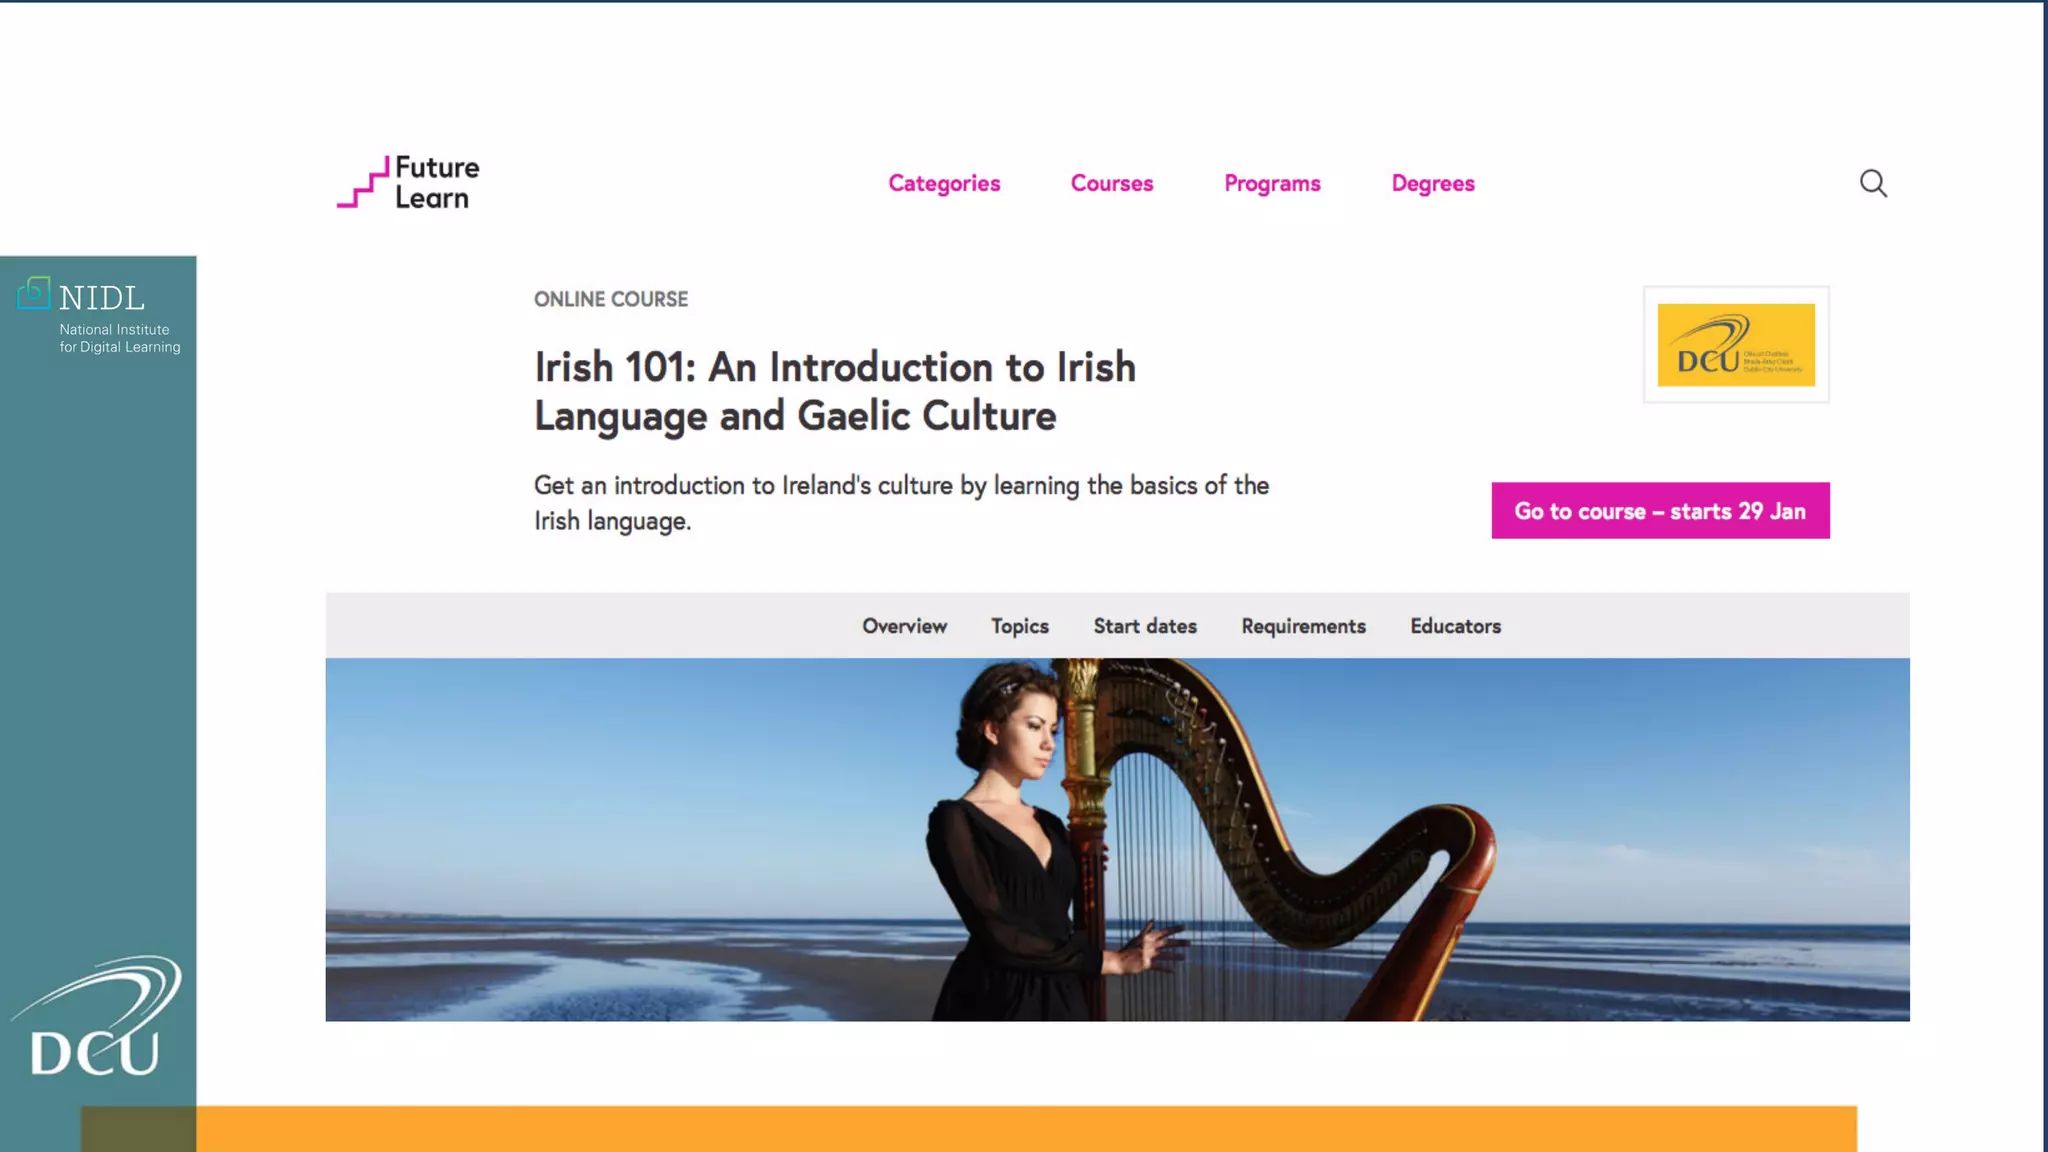Click the Irish 101 course title

tap(835, 391)
